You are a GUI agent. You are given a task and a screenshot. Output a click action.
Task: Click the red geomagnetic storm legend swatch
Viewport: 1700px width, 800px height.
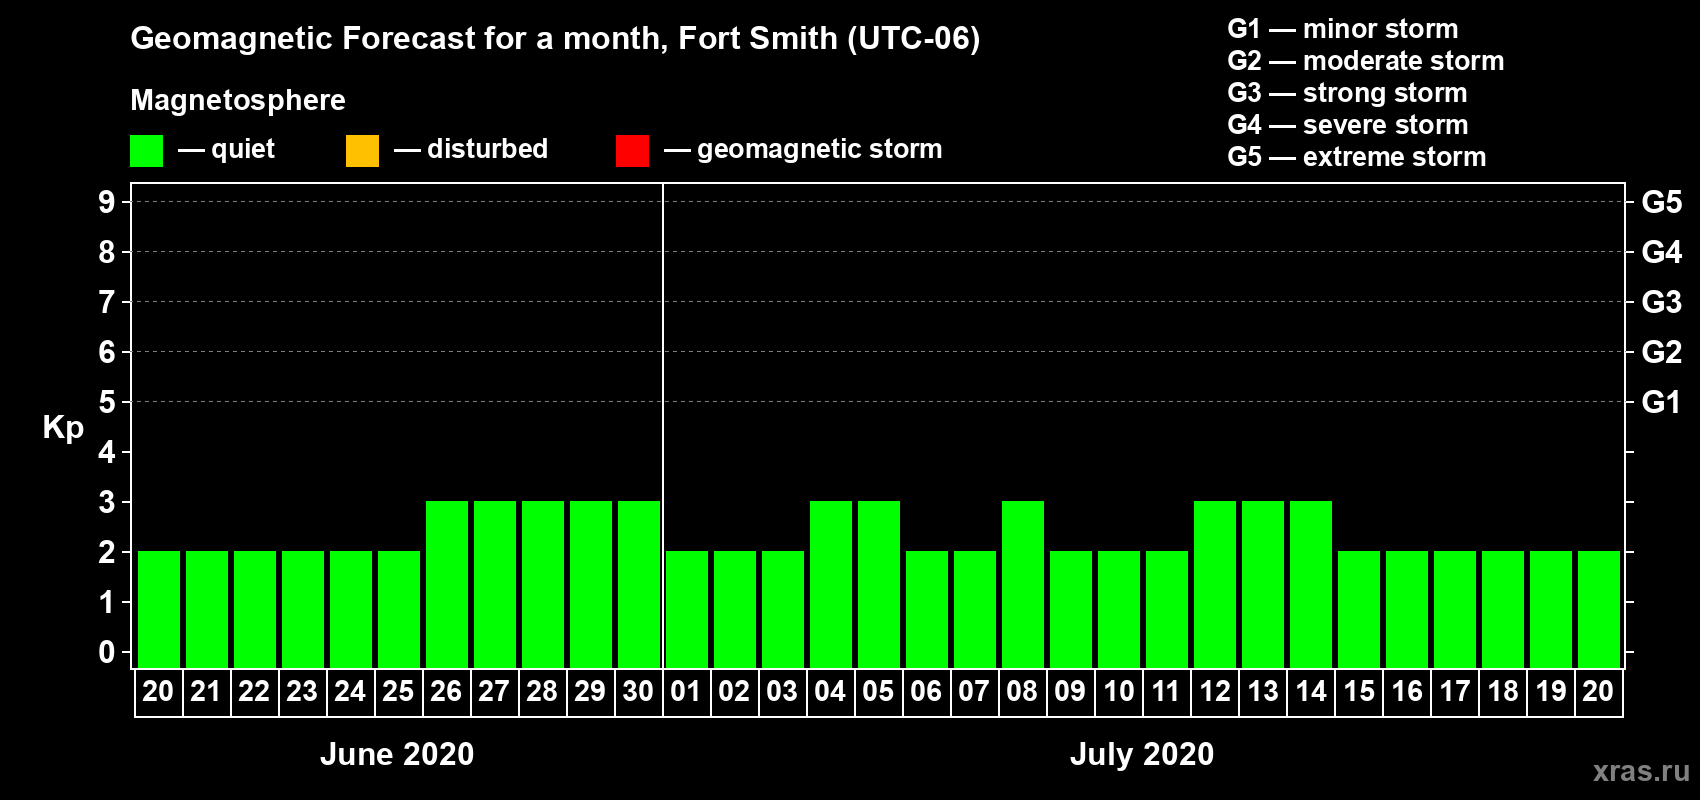(x=632, y=151)
